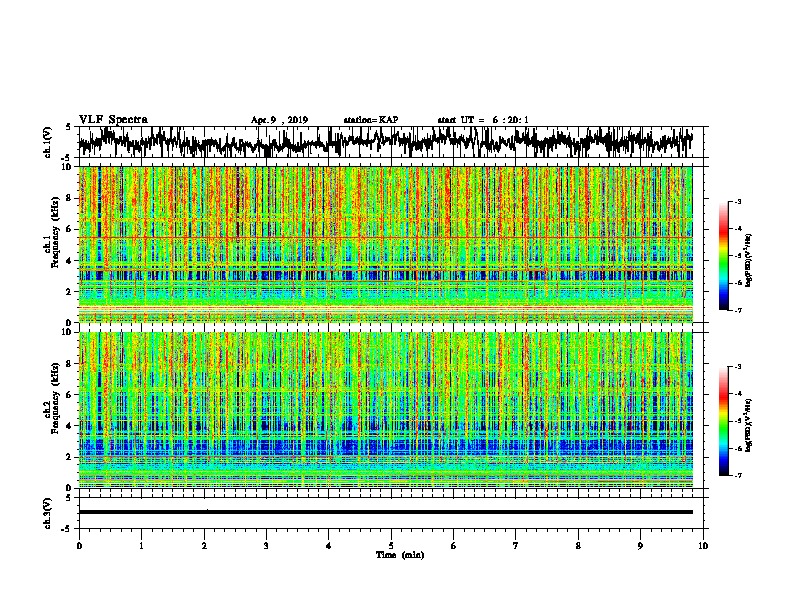
Task: Click inside the ch.2 spectrogram panel
Action: 385,410
